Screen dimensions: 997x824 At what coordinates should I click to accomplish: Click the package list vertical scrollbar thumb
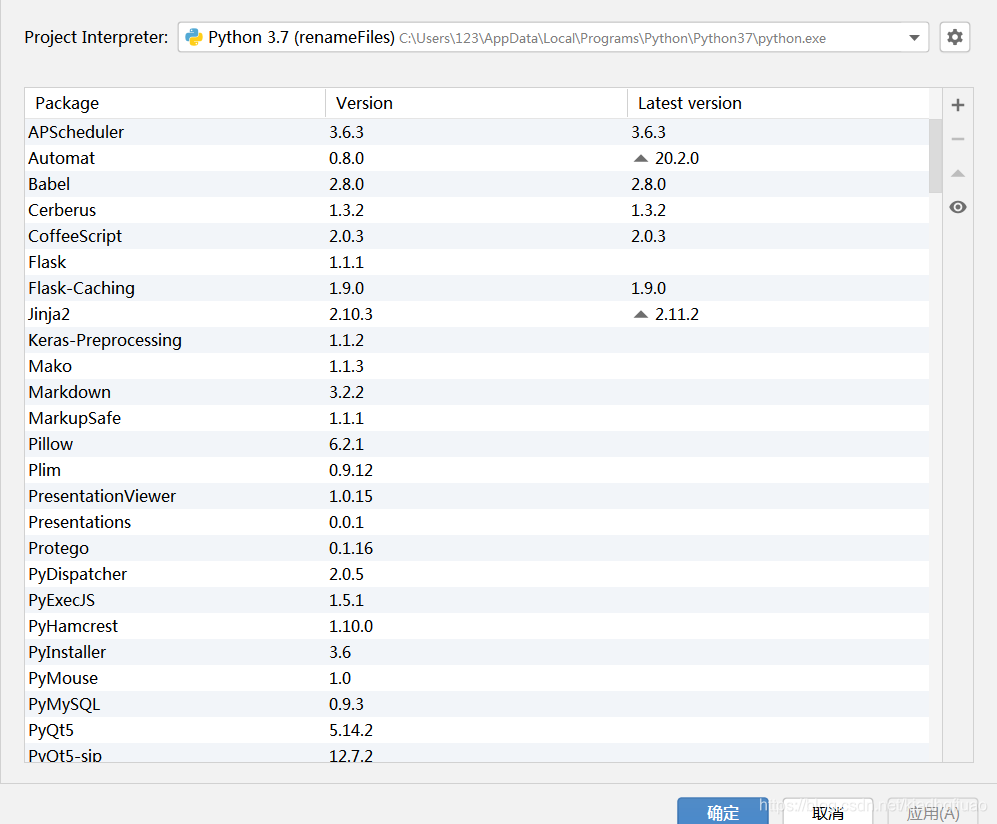point(935,156)
